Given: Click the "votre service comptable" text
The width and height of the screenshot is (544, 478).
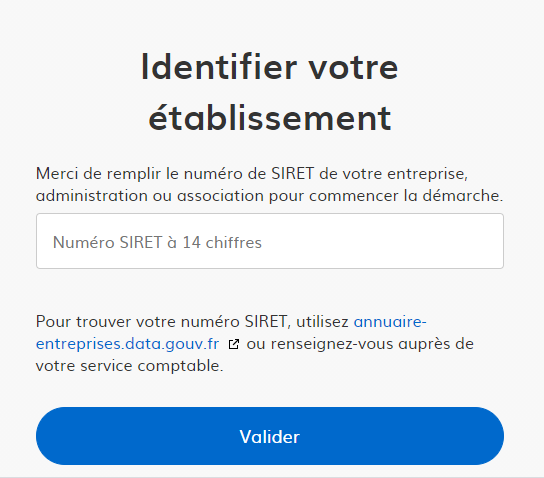Looking at the screenshot, I should click(x=128, y=366).
